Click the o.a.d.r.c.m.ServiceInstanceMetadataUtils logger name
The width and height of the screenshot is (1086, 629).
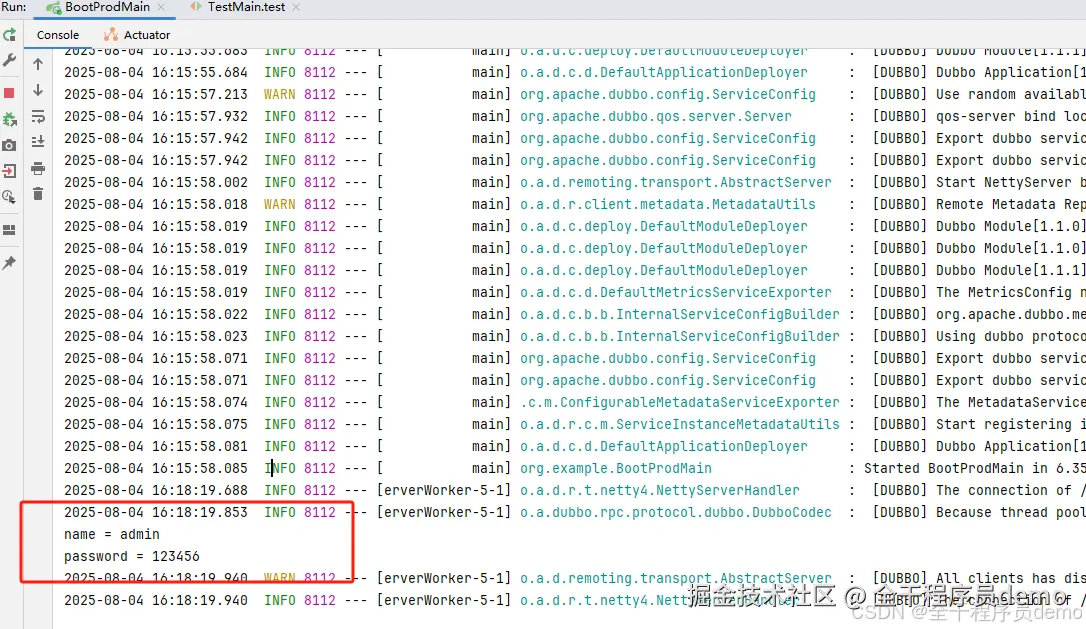coord(679,424)
